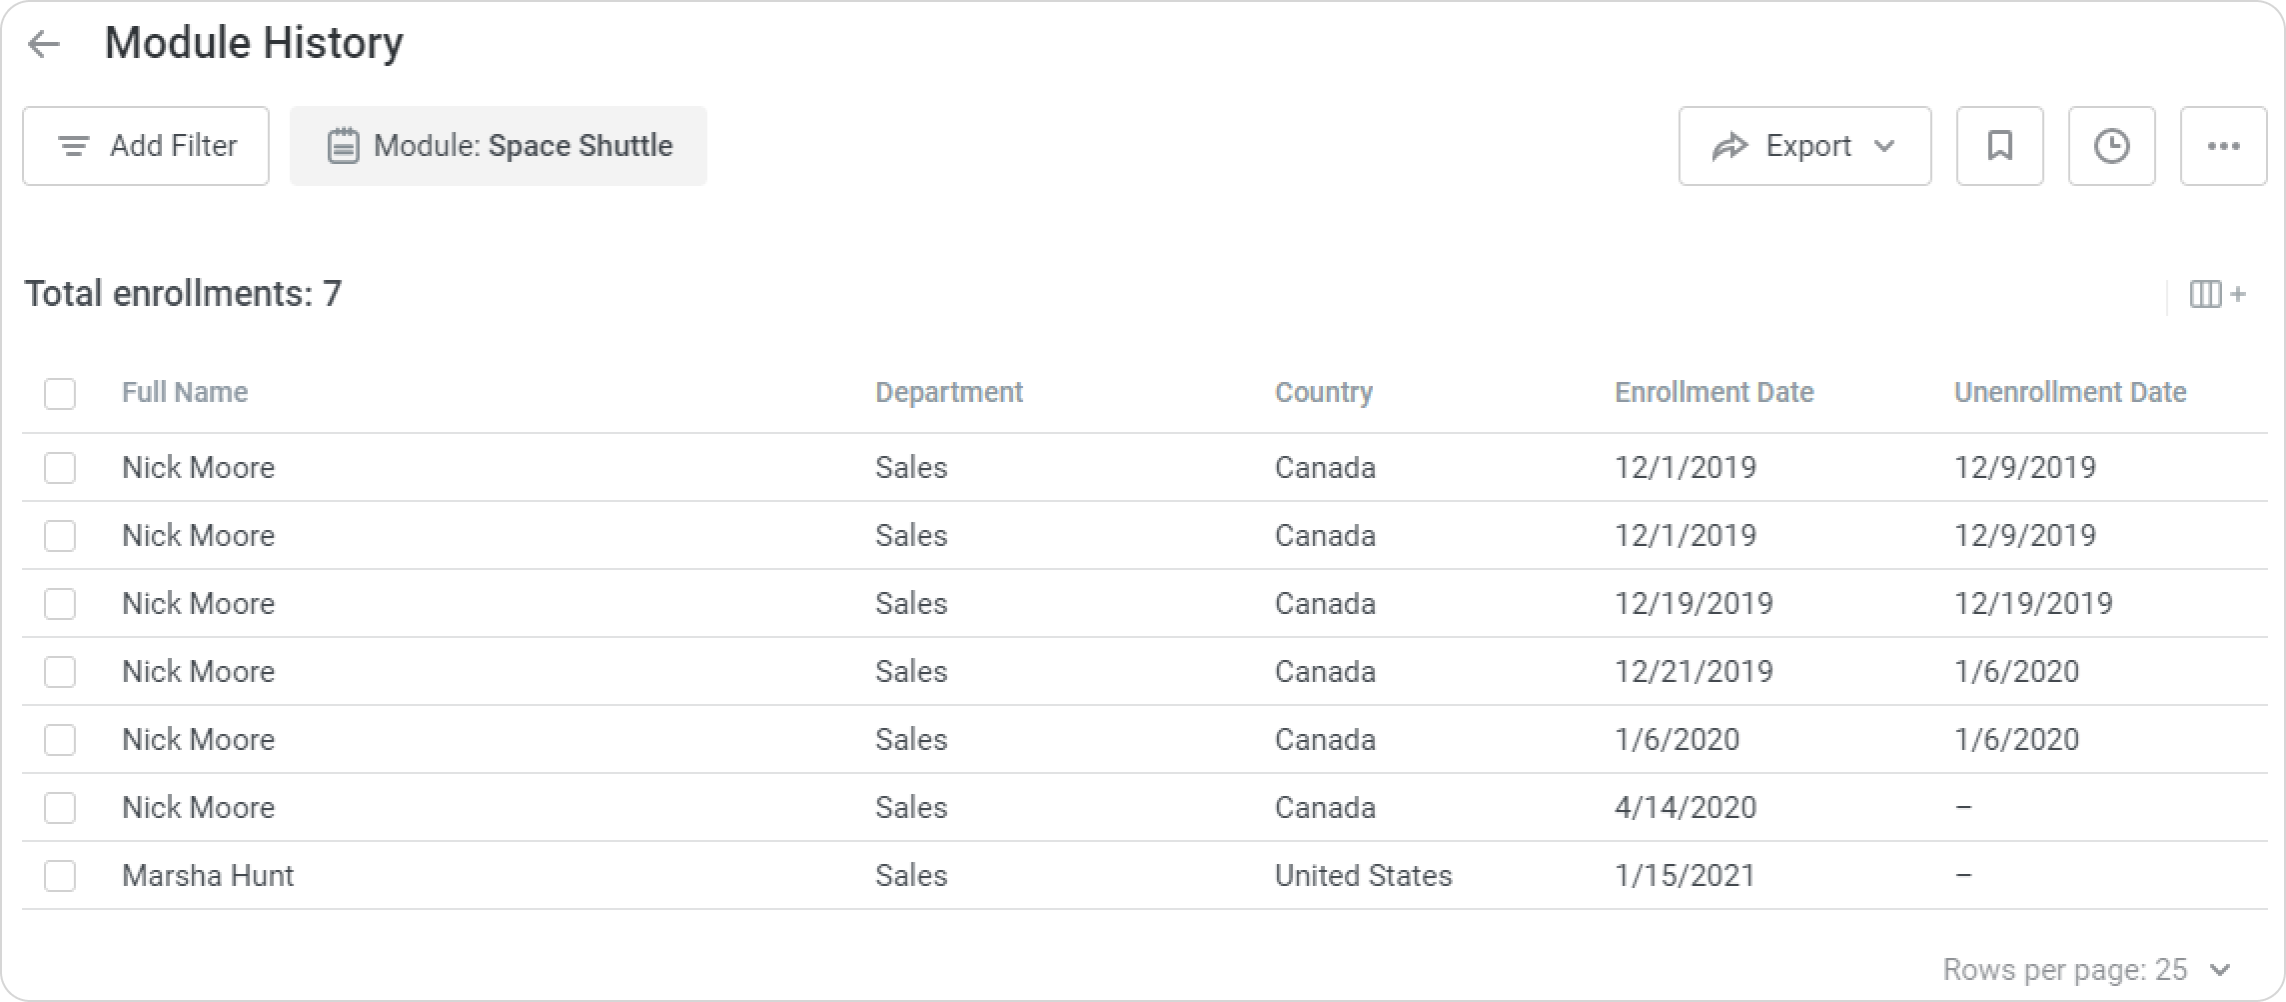Expand the Rows per page selector
The width and height of the screenshot is (2286, 1002).
pyautogui.click(x=2220, y=969)
